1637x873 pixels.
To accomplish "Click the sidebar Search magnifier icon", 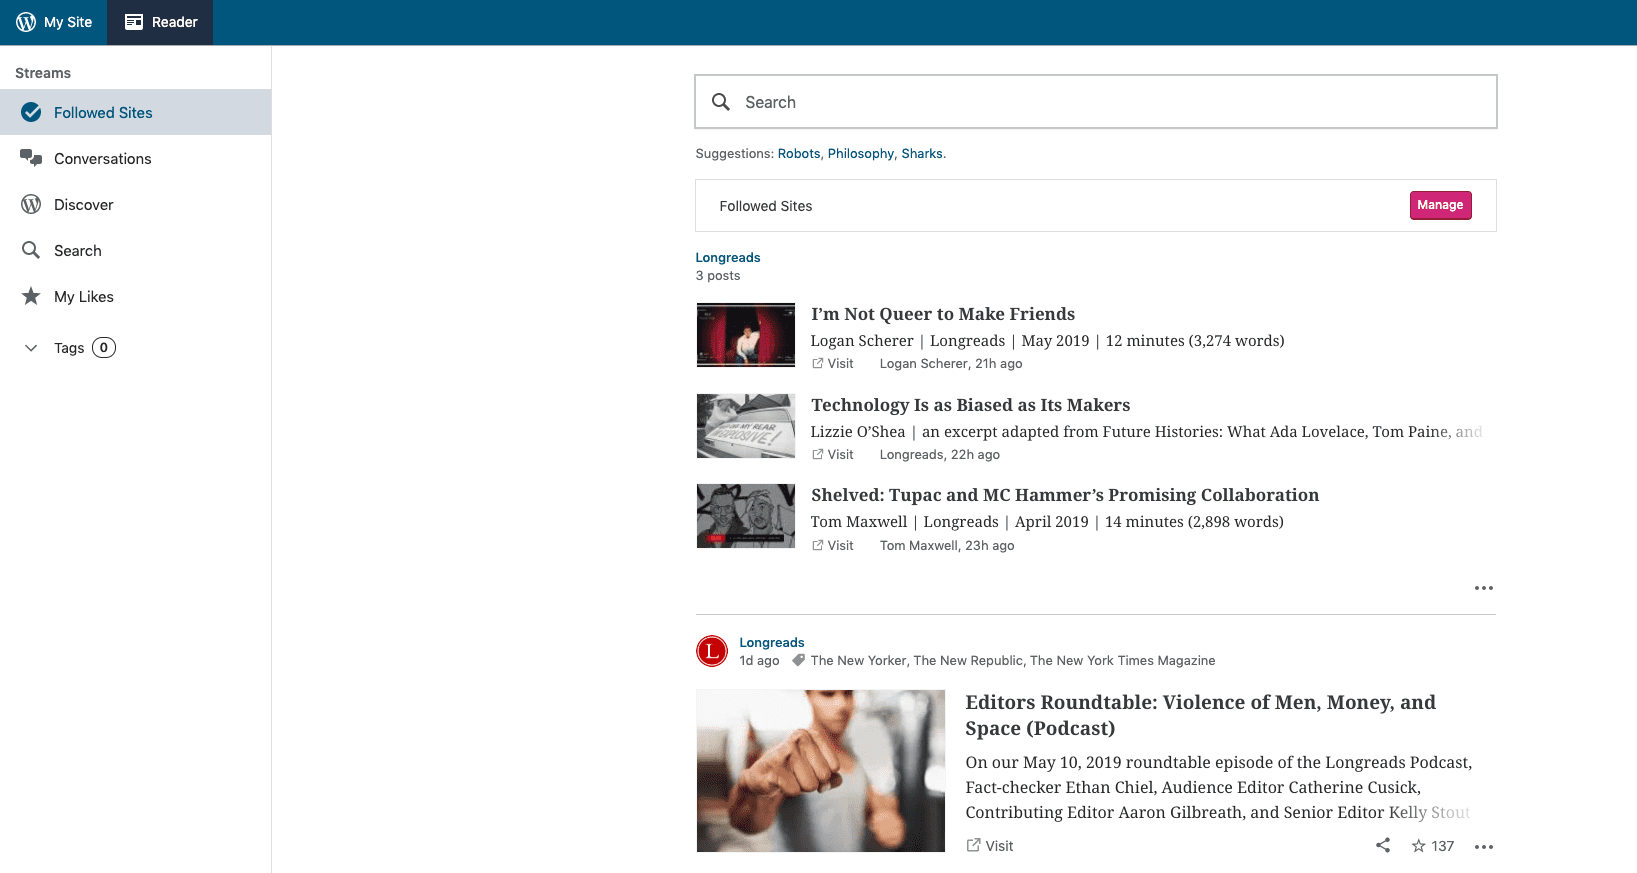I will (x=31, y=250).
